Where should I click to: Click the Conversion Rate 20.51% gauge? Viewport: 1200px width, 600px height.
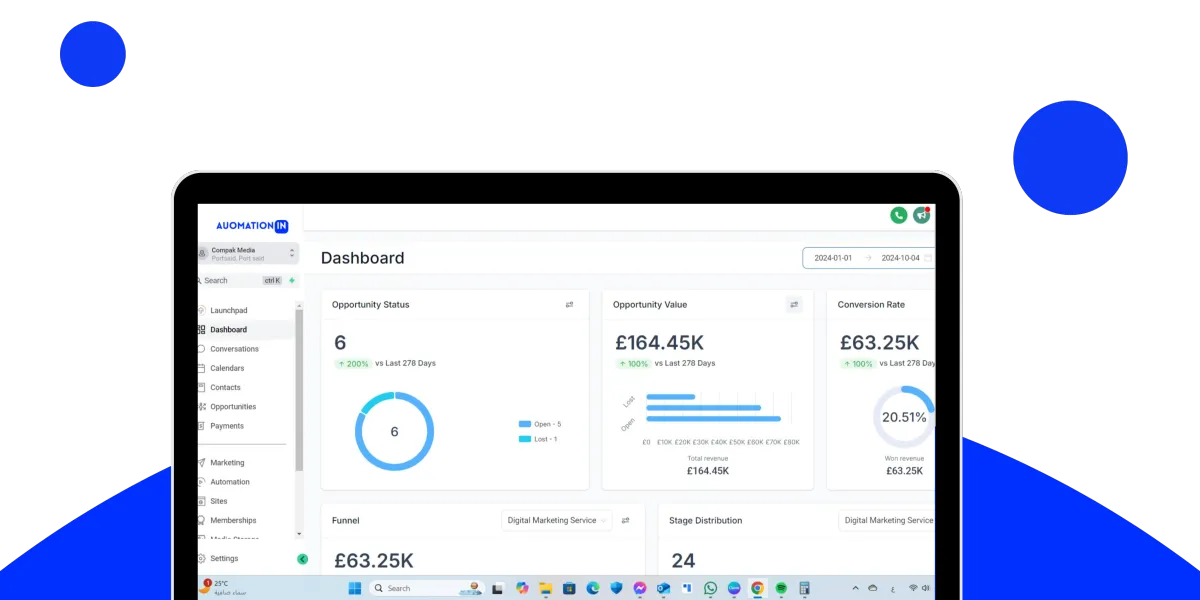[x=904, y=417]
